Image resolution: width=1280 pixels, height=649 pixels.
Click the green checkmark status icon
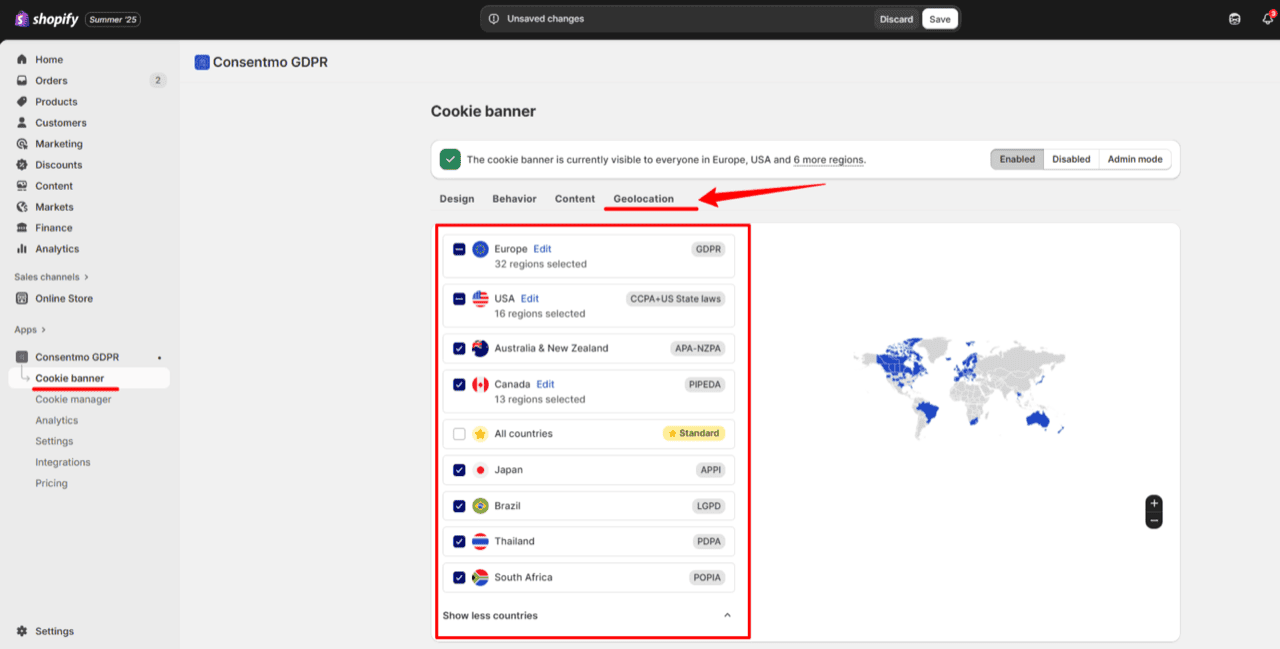click(x=450, y=159)
